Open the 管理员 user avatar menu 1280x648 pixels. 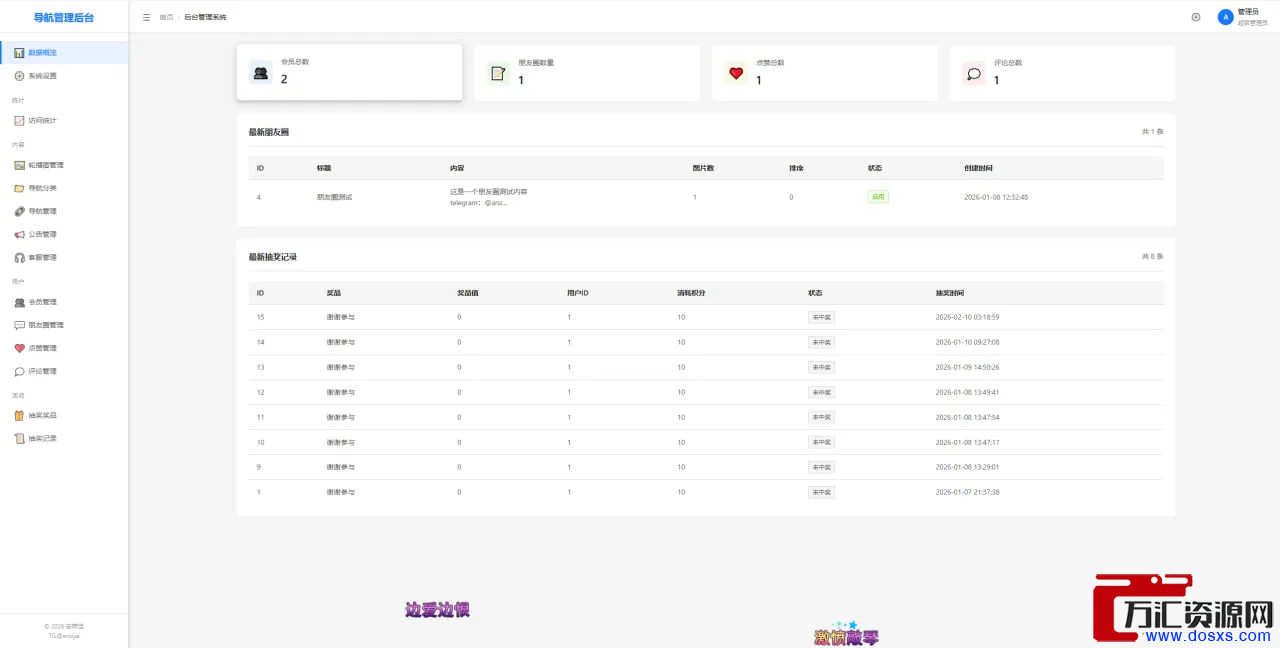[1226, 17]
